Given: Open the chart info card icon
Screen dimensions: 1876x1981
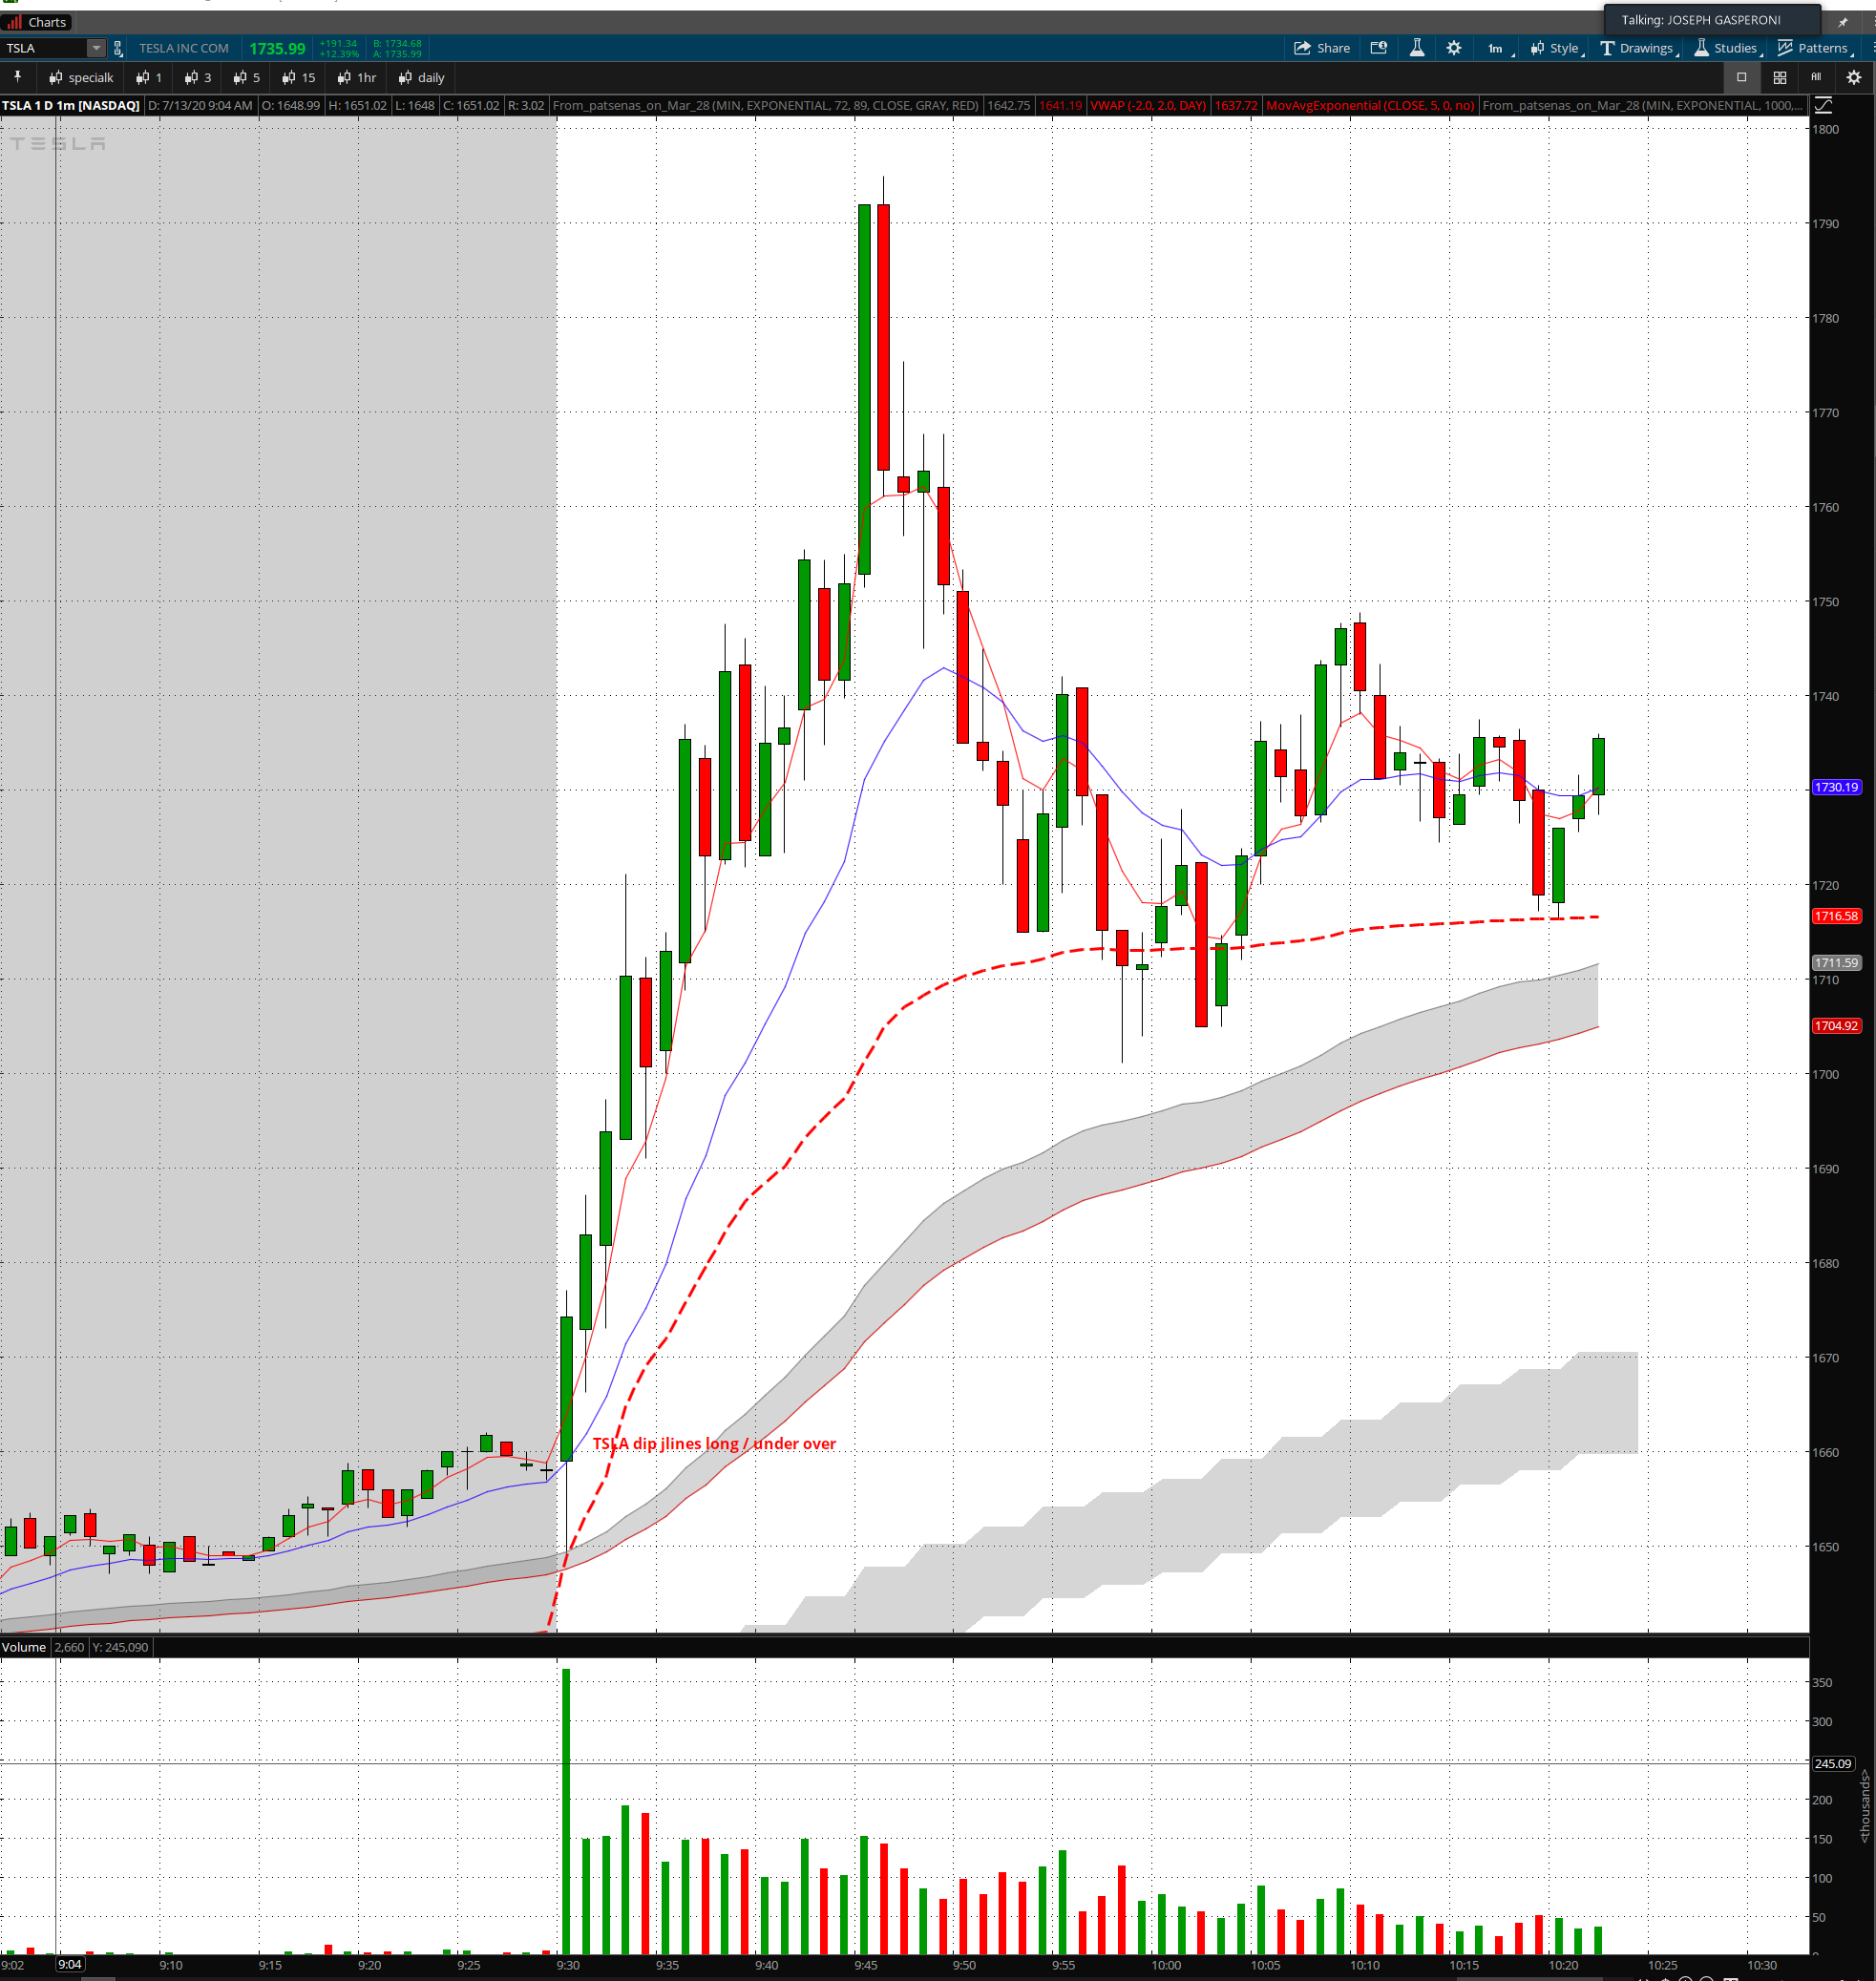Looking at the screenshot, I should (1378, 48).
